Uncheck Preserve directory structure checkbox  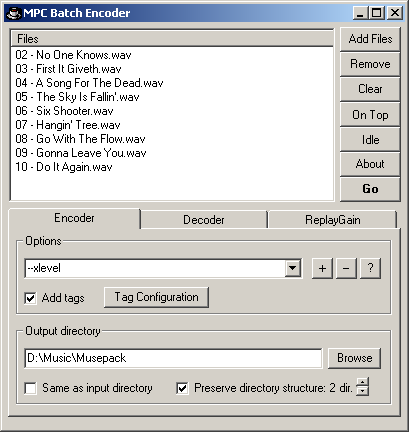[182, 388]
